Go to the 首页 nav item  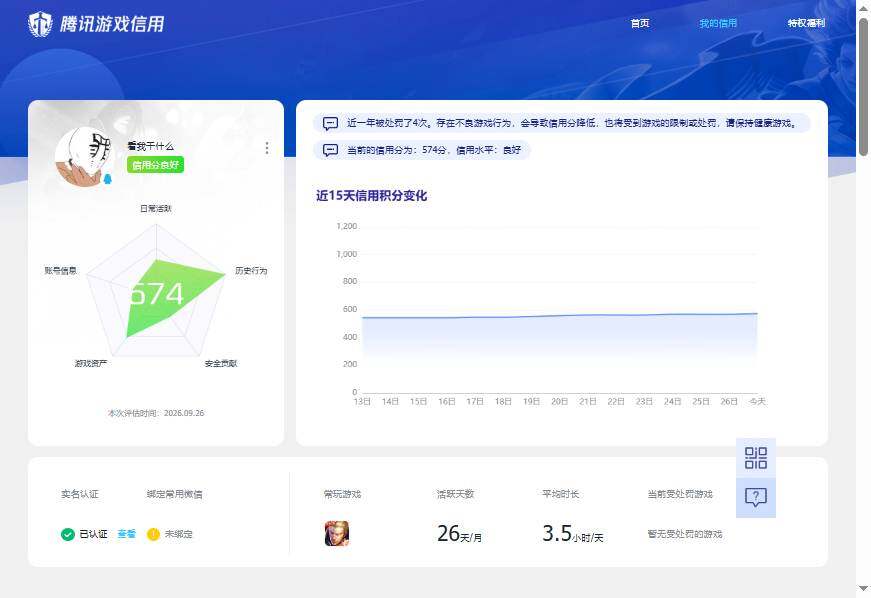tap(640, 23)
